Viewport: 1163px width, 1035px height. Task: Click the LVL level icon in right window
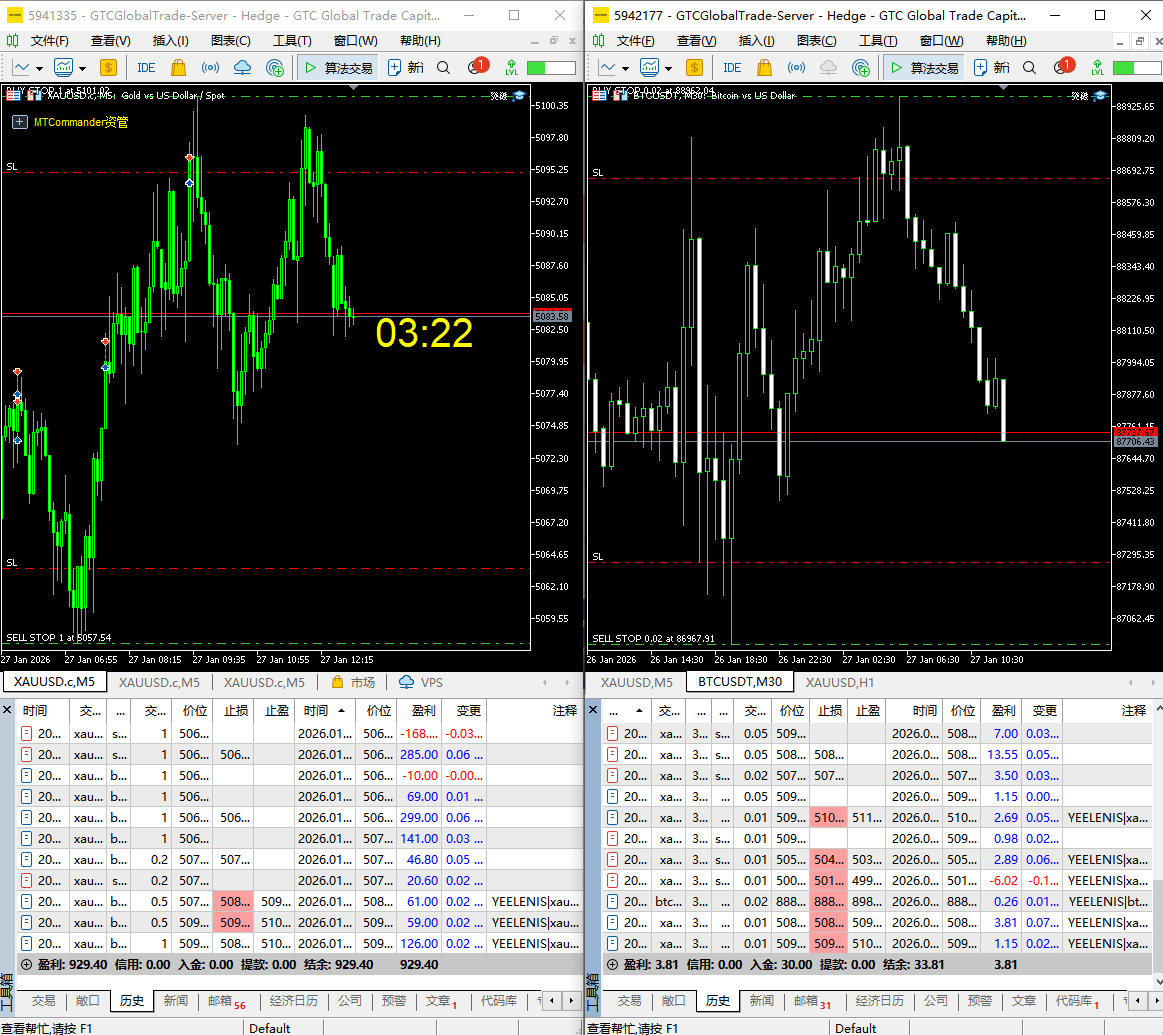point(1098,68)
